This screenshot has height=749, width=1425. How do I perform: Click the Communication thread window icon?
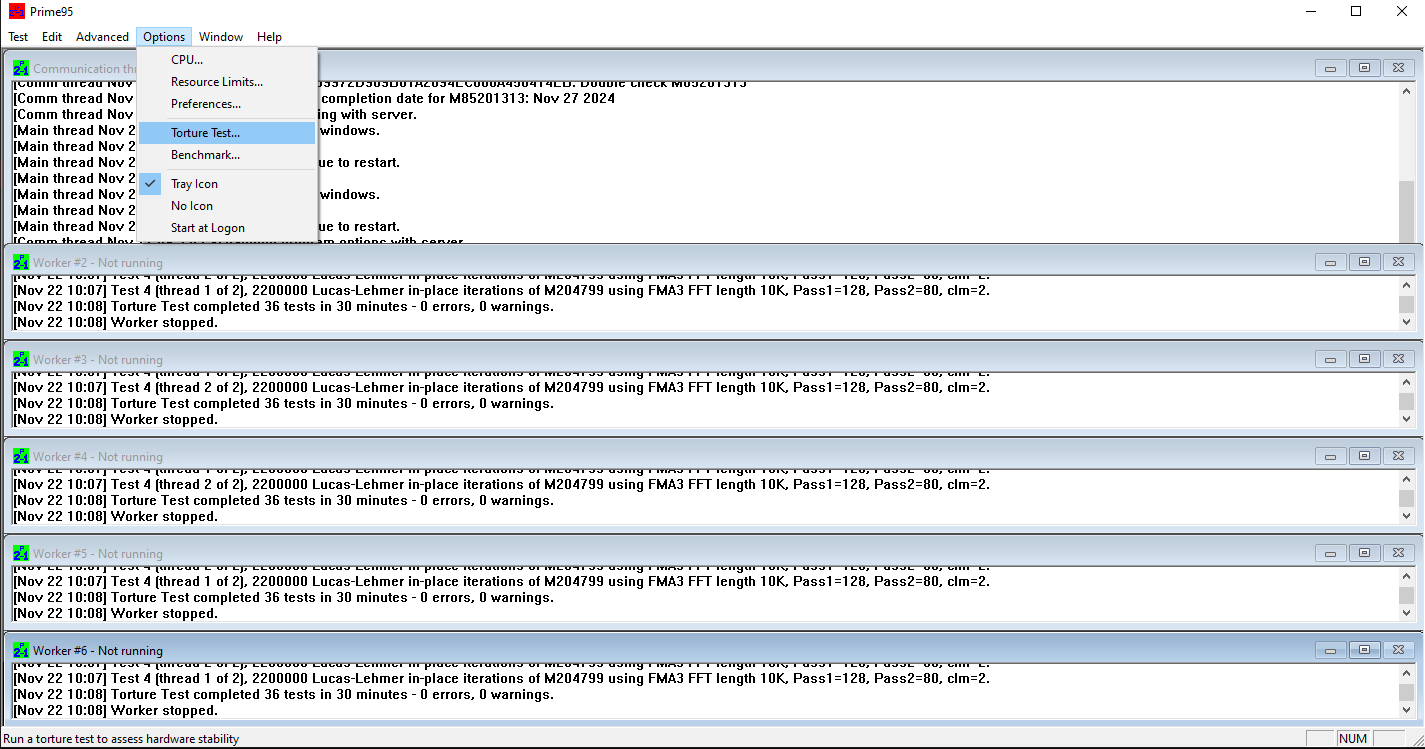pyautogui.click(x=21, y=68)
